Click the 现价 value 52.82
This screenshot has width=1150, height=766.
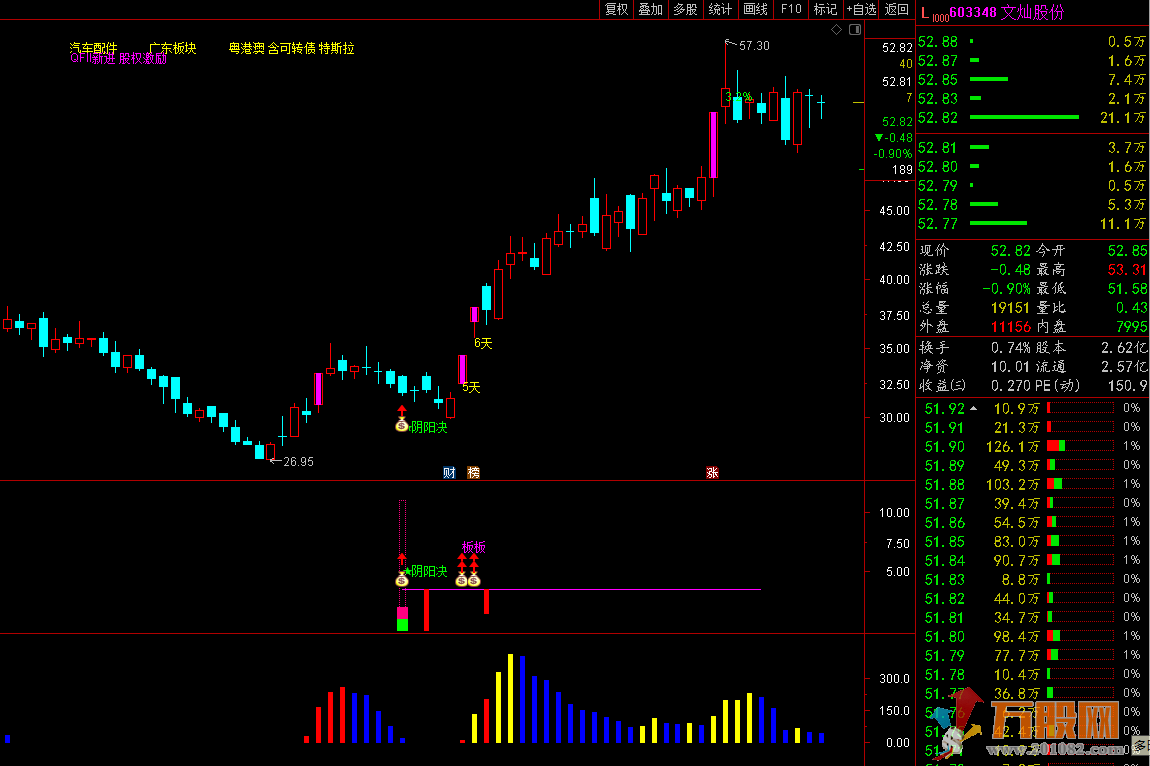pos(1011,251)
